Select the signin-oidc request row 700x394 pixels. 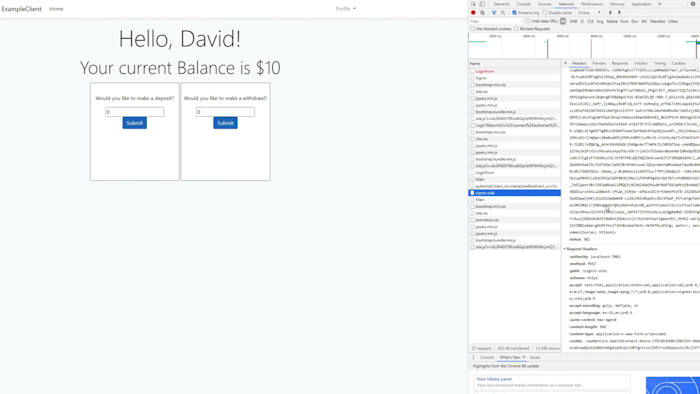tap(515, 193)
